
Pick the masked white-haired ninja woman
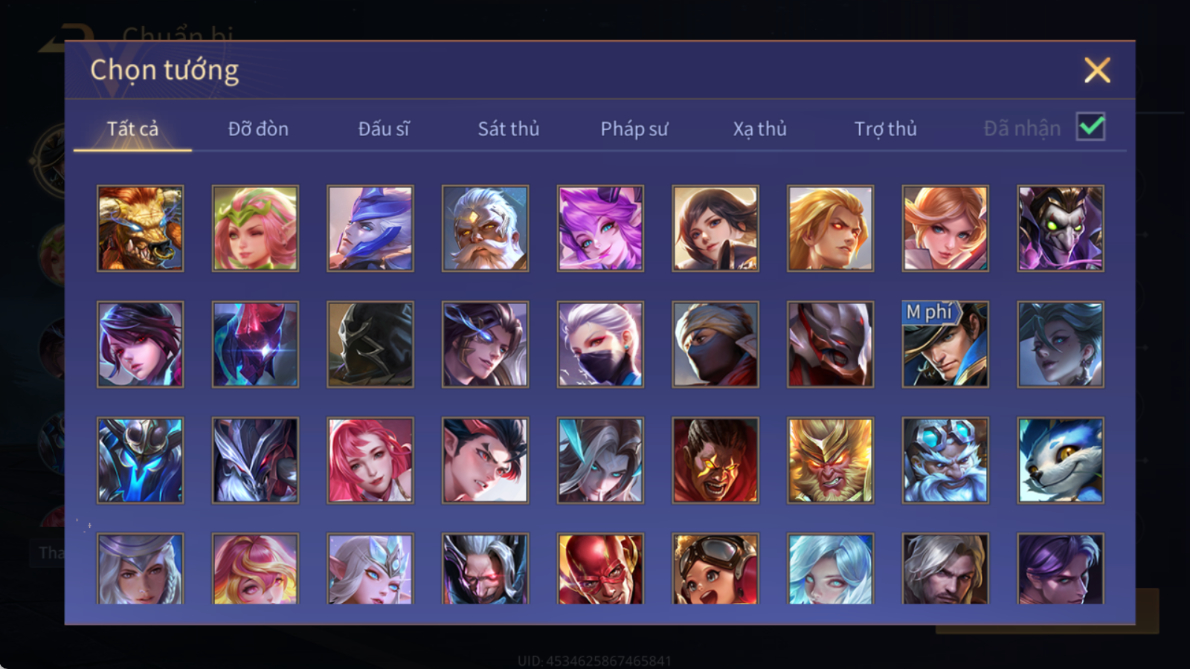pos(600,344)
